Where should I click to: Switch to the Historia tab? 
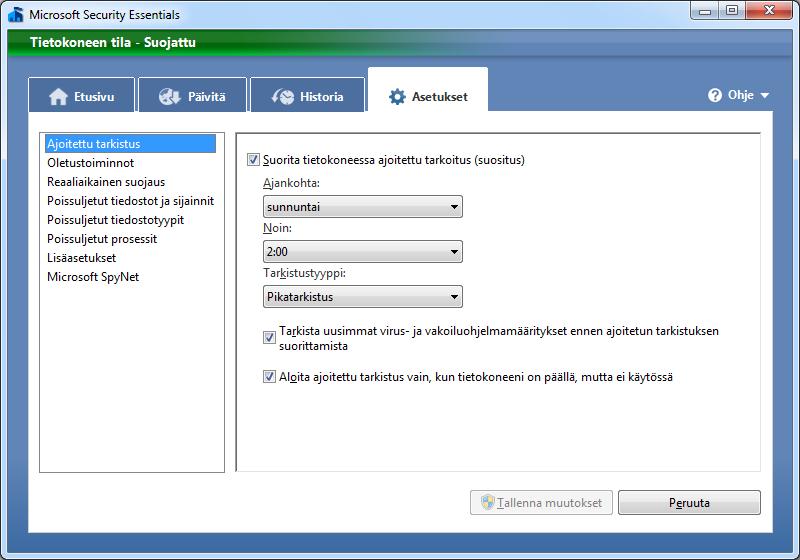[x=308, y=95]
